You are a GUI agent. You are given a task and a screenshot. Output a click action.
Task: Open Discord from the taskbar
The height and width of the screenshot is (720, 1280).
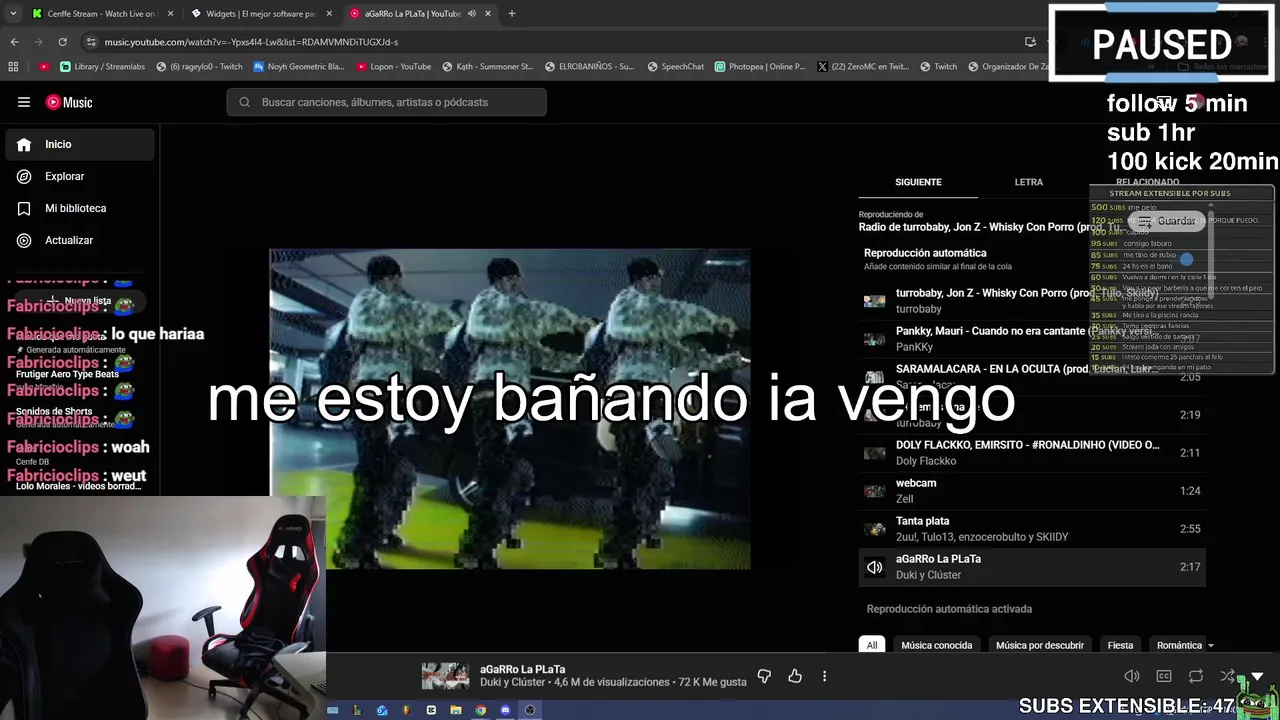pyautogui.click(x=505, y=710)
